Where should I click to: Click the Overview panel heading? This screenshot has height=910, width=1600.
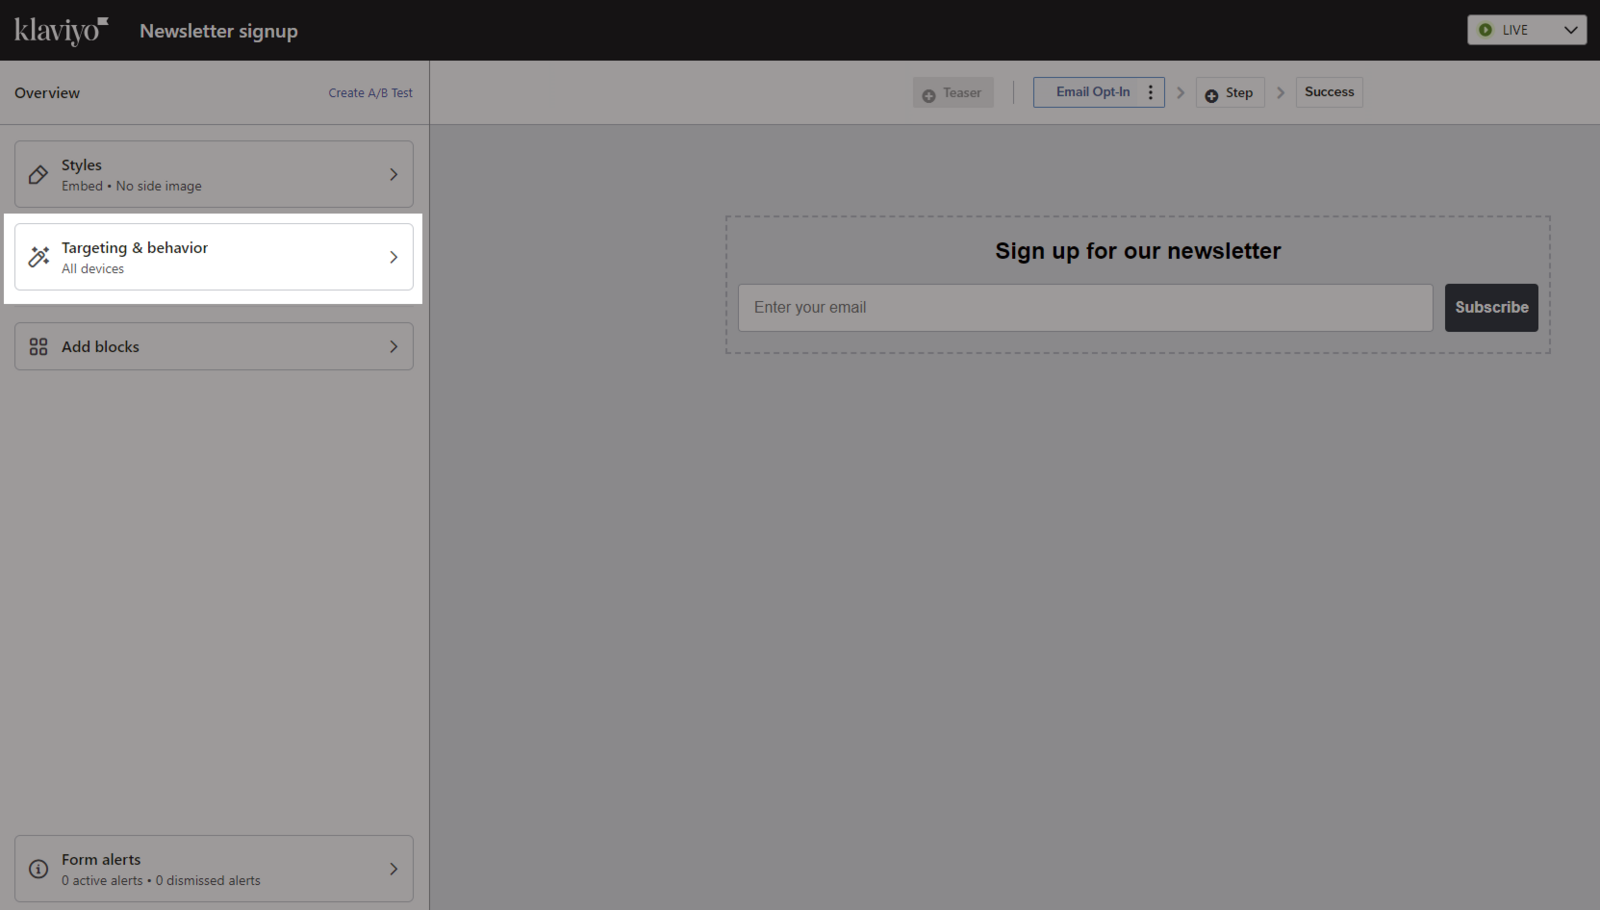(47, 93)
